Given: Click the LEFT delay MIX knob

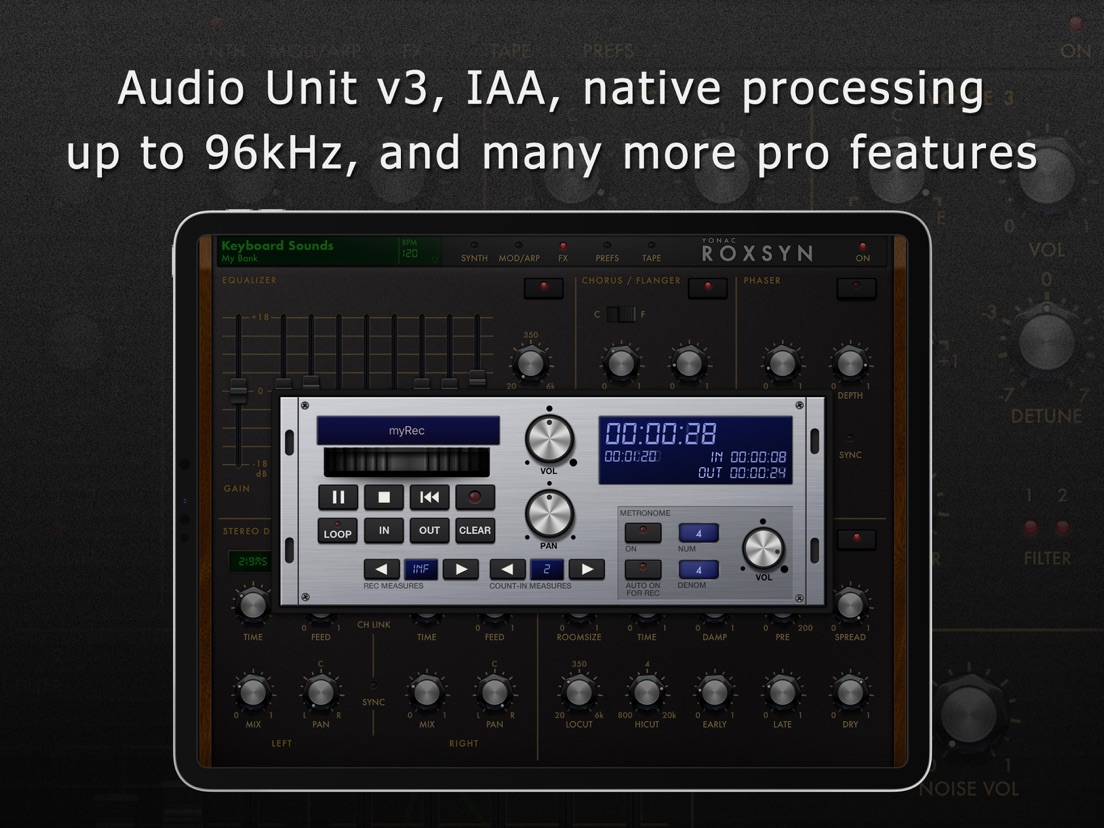Looking at the screenshot, I should point(252,693).
